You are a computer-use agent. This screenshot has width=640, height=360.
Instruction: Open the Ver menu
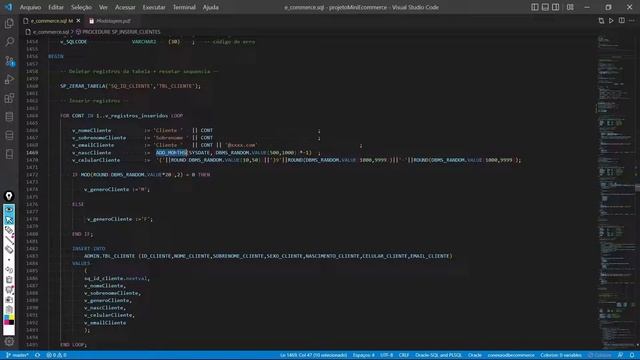(x=103, y=7)
